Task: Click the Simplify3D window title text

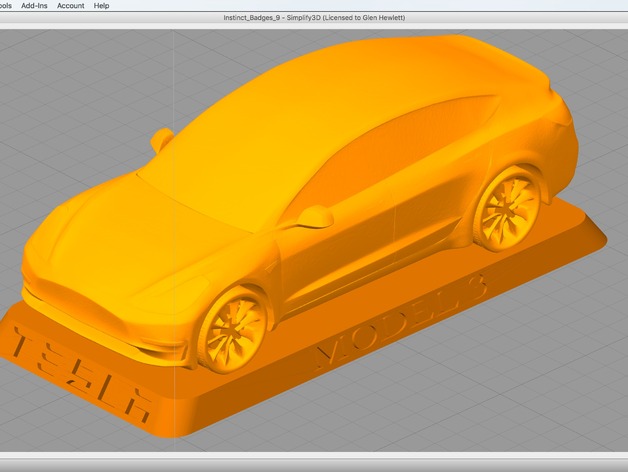Action: [x=314, y=18]
